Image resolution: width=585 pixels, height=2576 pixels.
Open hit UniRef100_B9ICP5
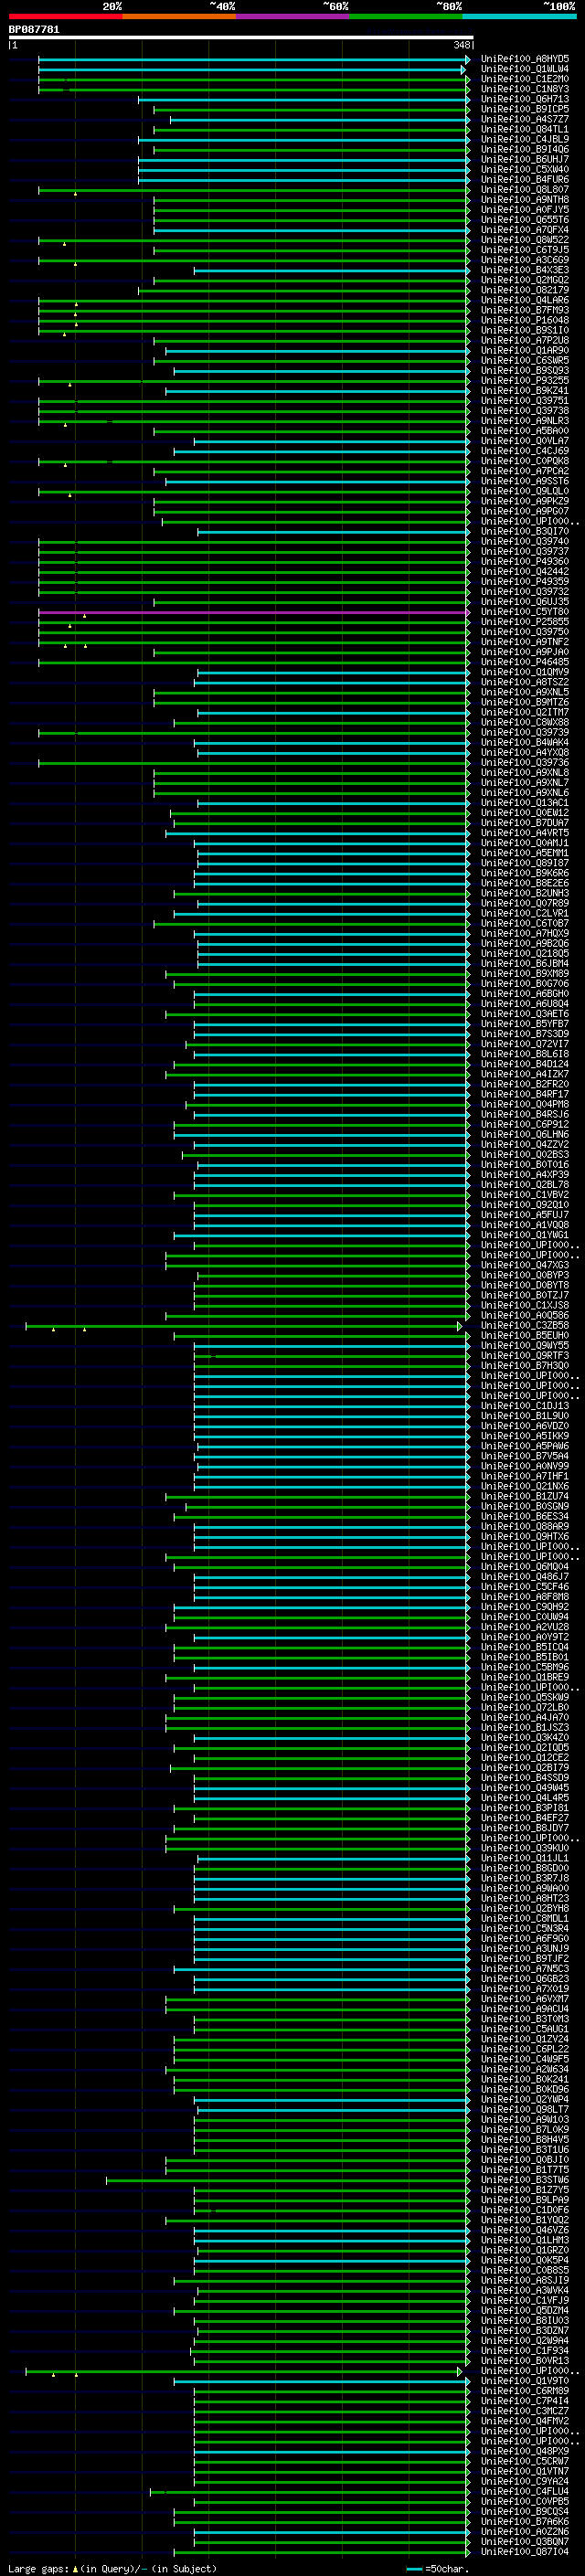click(x=525, y=109)
